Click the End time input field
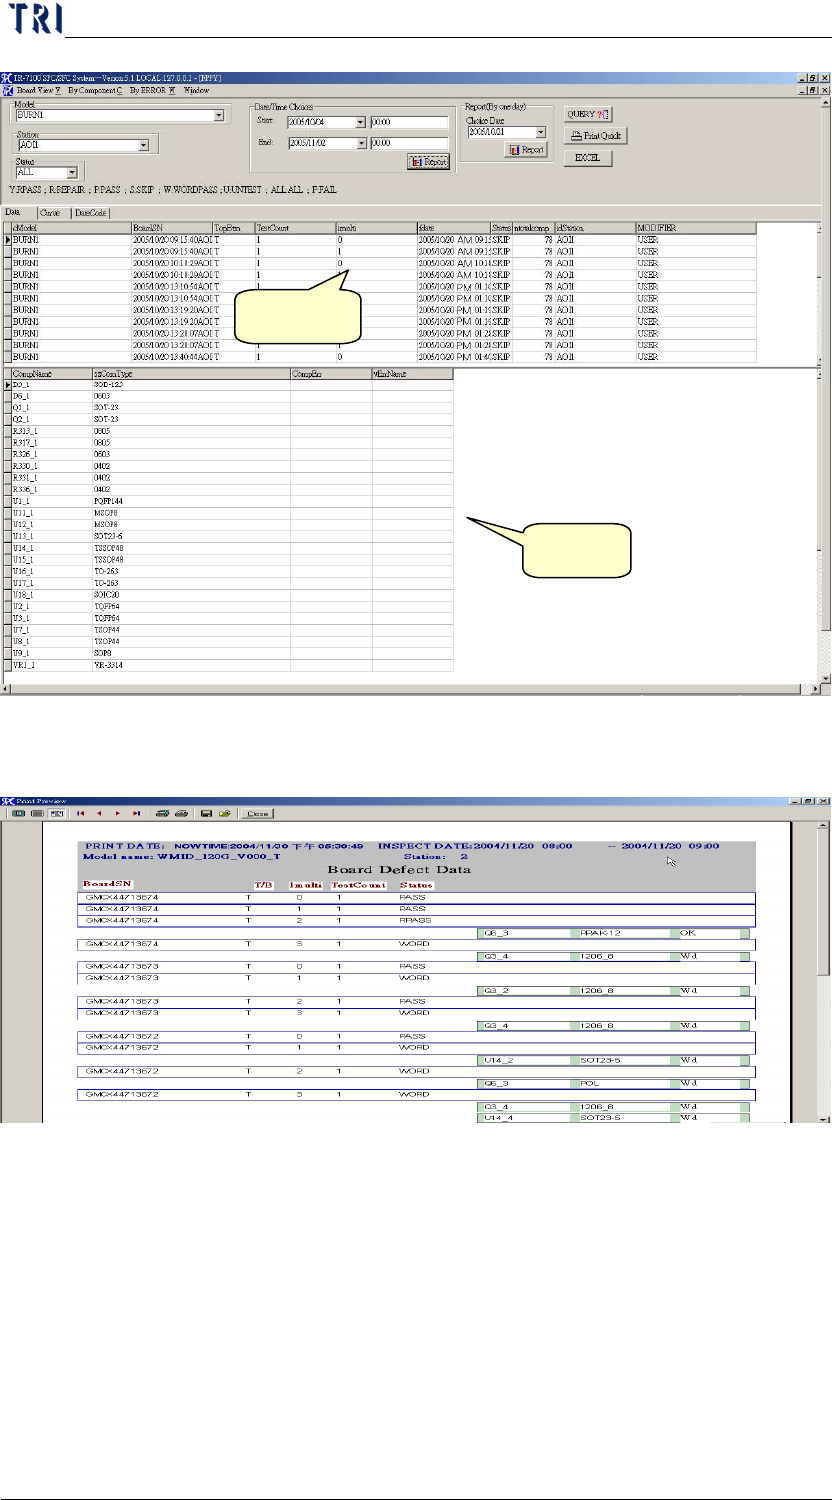This screenshot has height=1500, width=832. pyautogui.click(x=409, y=143)
